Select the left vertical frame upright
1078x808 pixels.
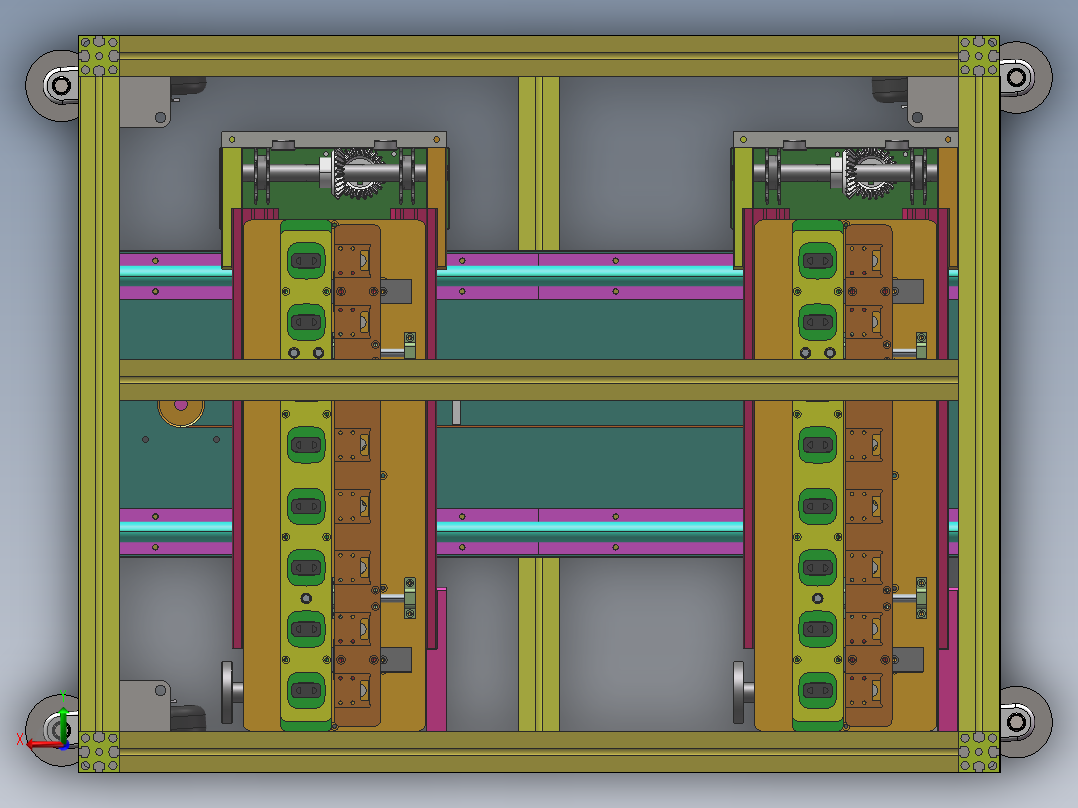tap(99, 404)
